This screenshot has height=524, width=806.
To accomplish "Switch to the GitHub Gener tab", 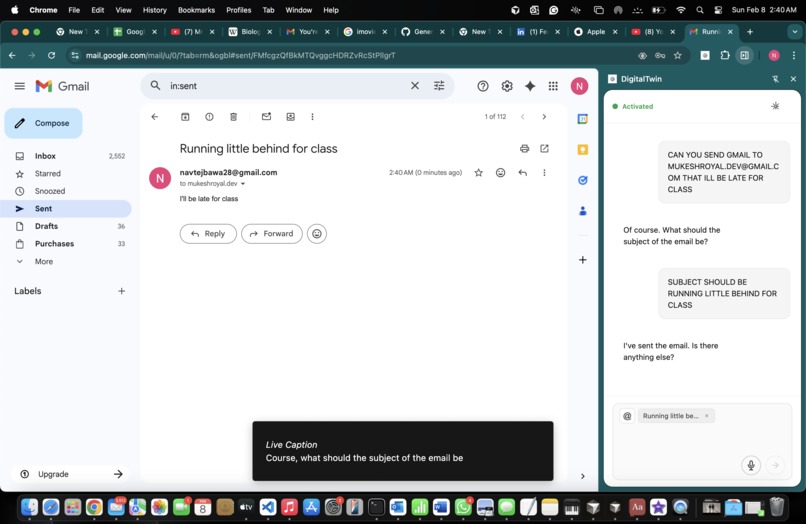I will click(423, 32).
